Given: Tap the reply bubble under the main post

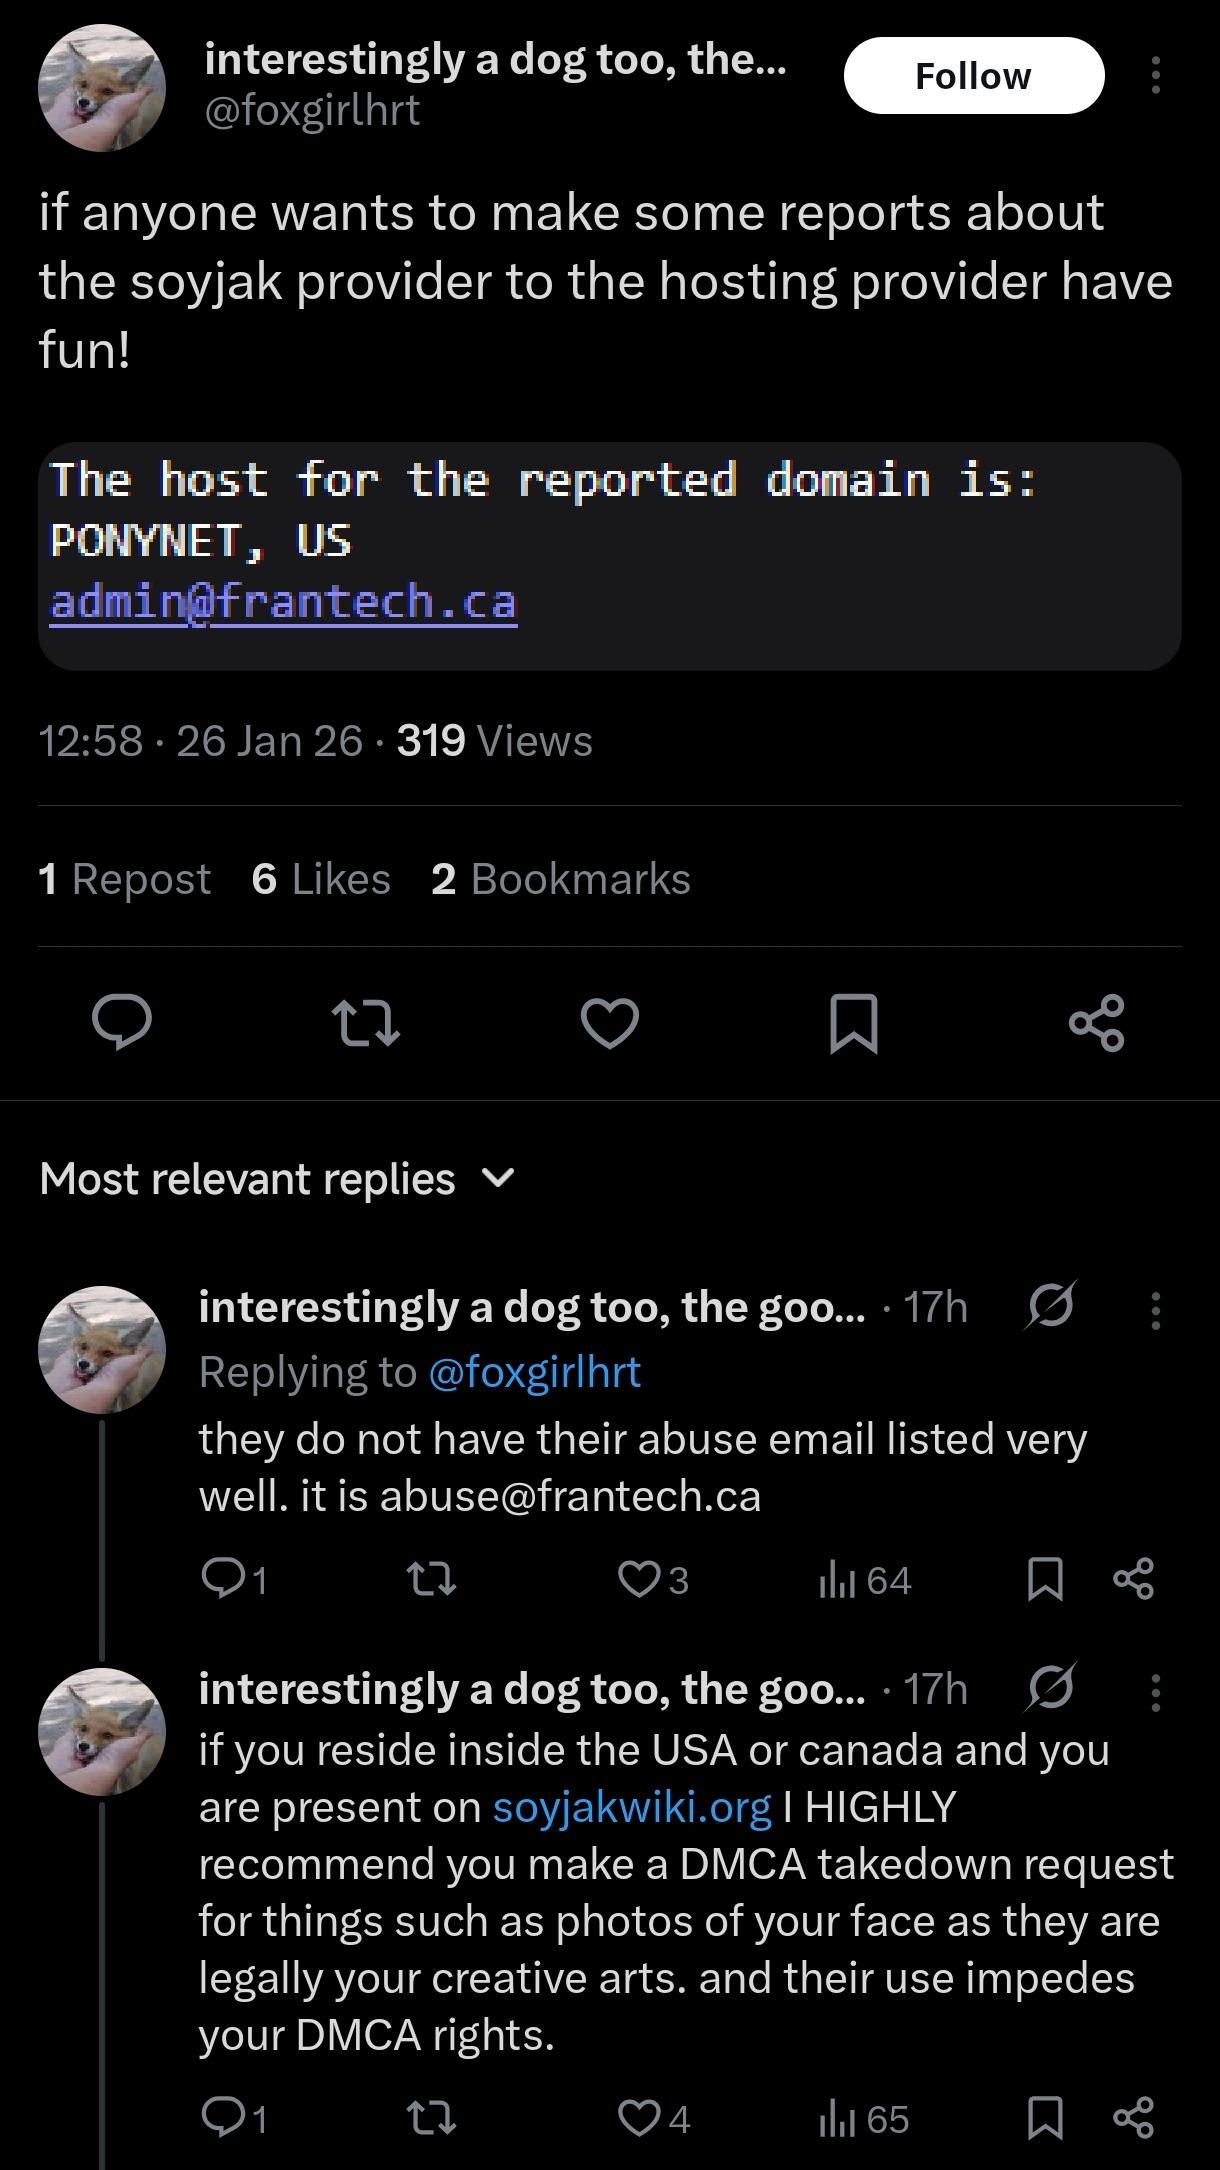Looking at the screenshot, I should (x=121, y=1023).
